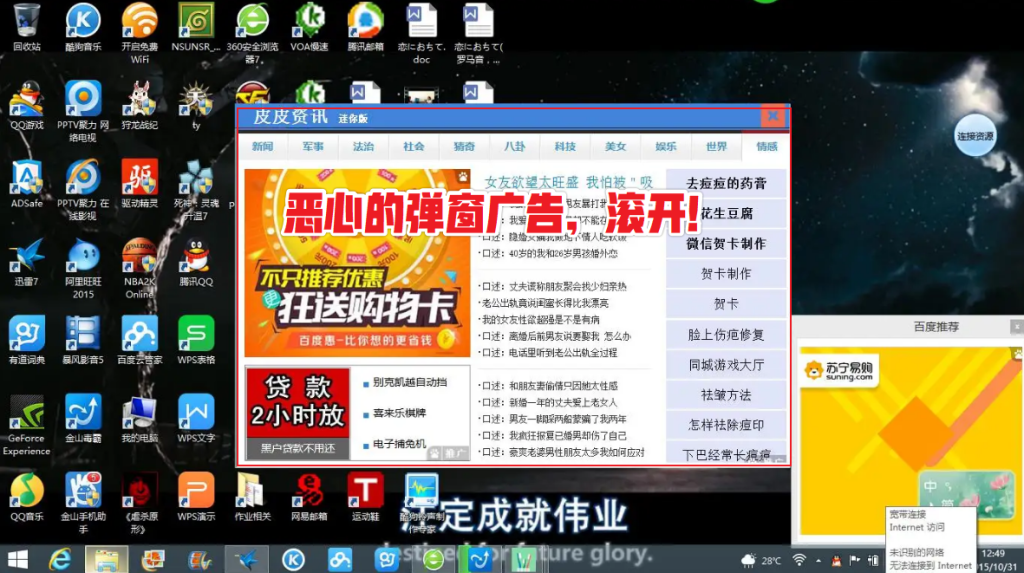The image size is (1024, 573).
Task: Click headline 电话里听到老公出轨全过程
Action: click(548, 352)
